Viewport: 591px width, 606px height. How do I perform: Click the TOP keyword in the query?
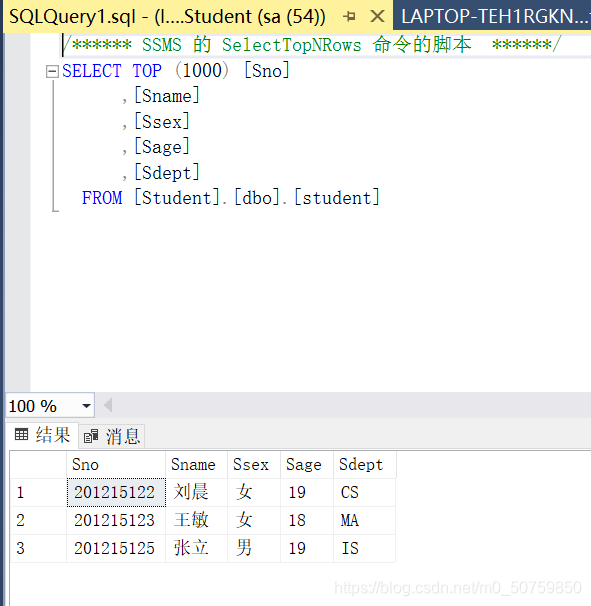click(x=147, y=71)
